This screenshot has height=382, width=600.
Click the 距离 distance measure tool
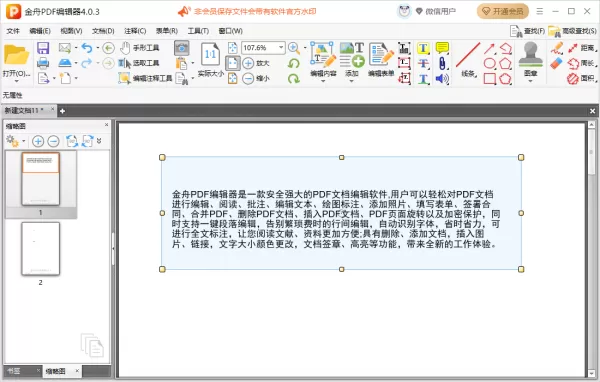pyautogui.click(x=581, y=48)
